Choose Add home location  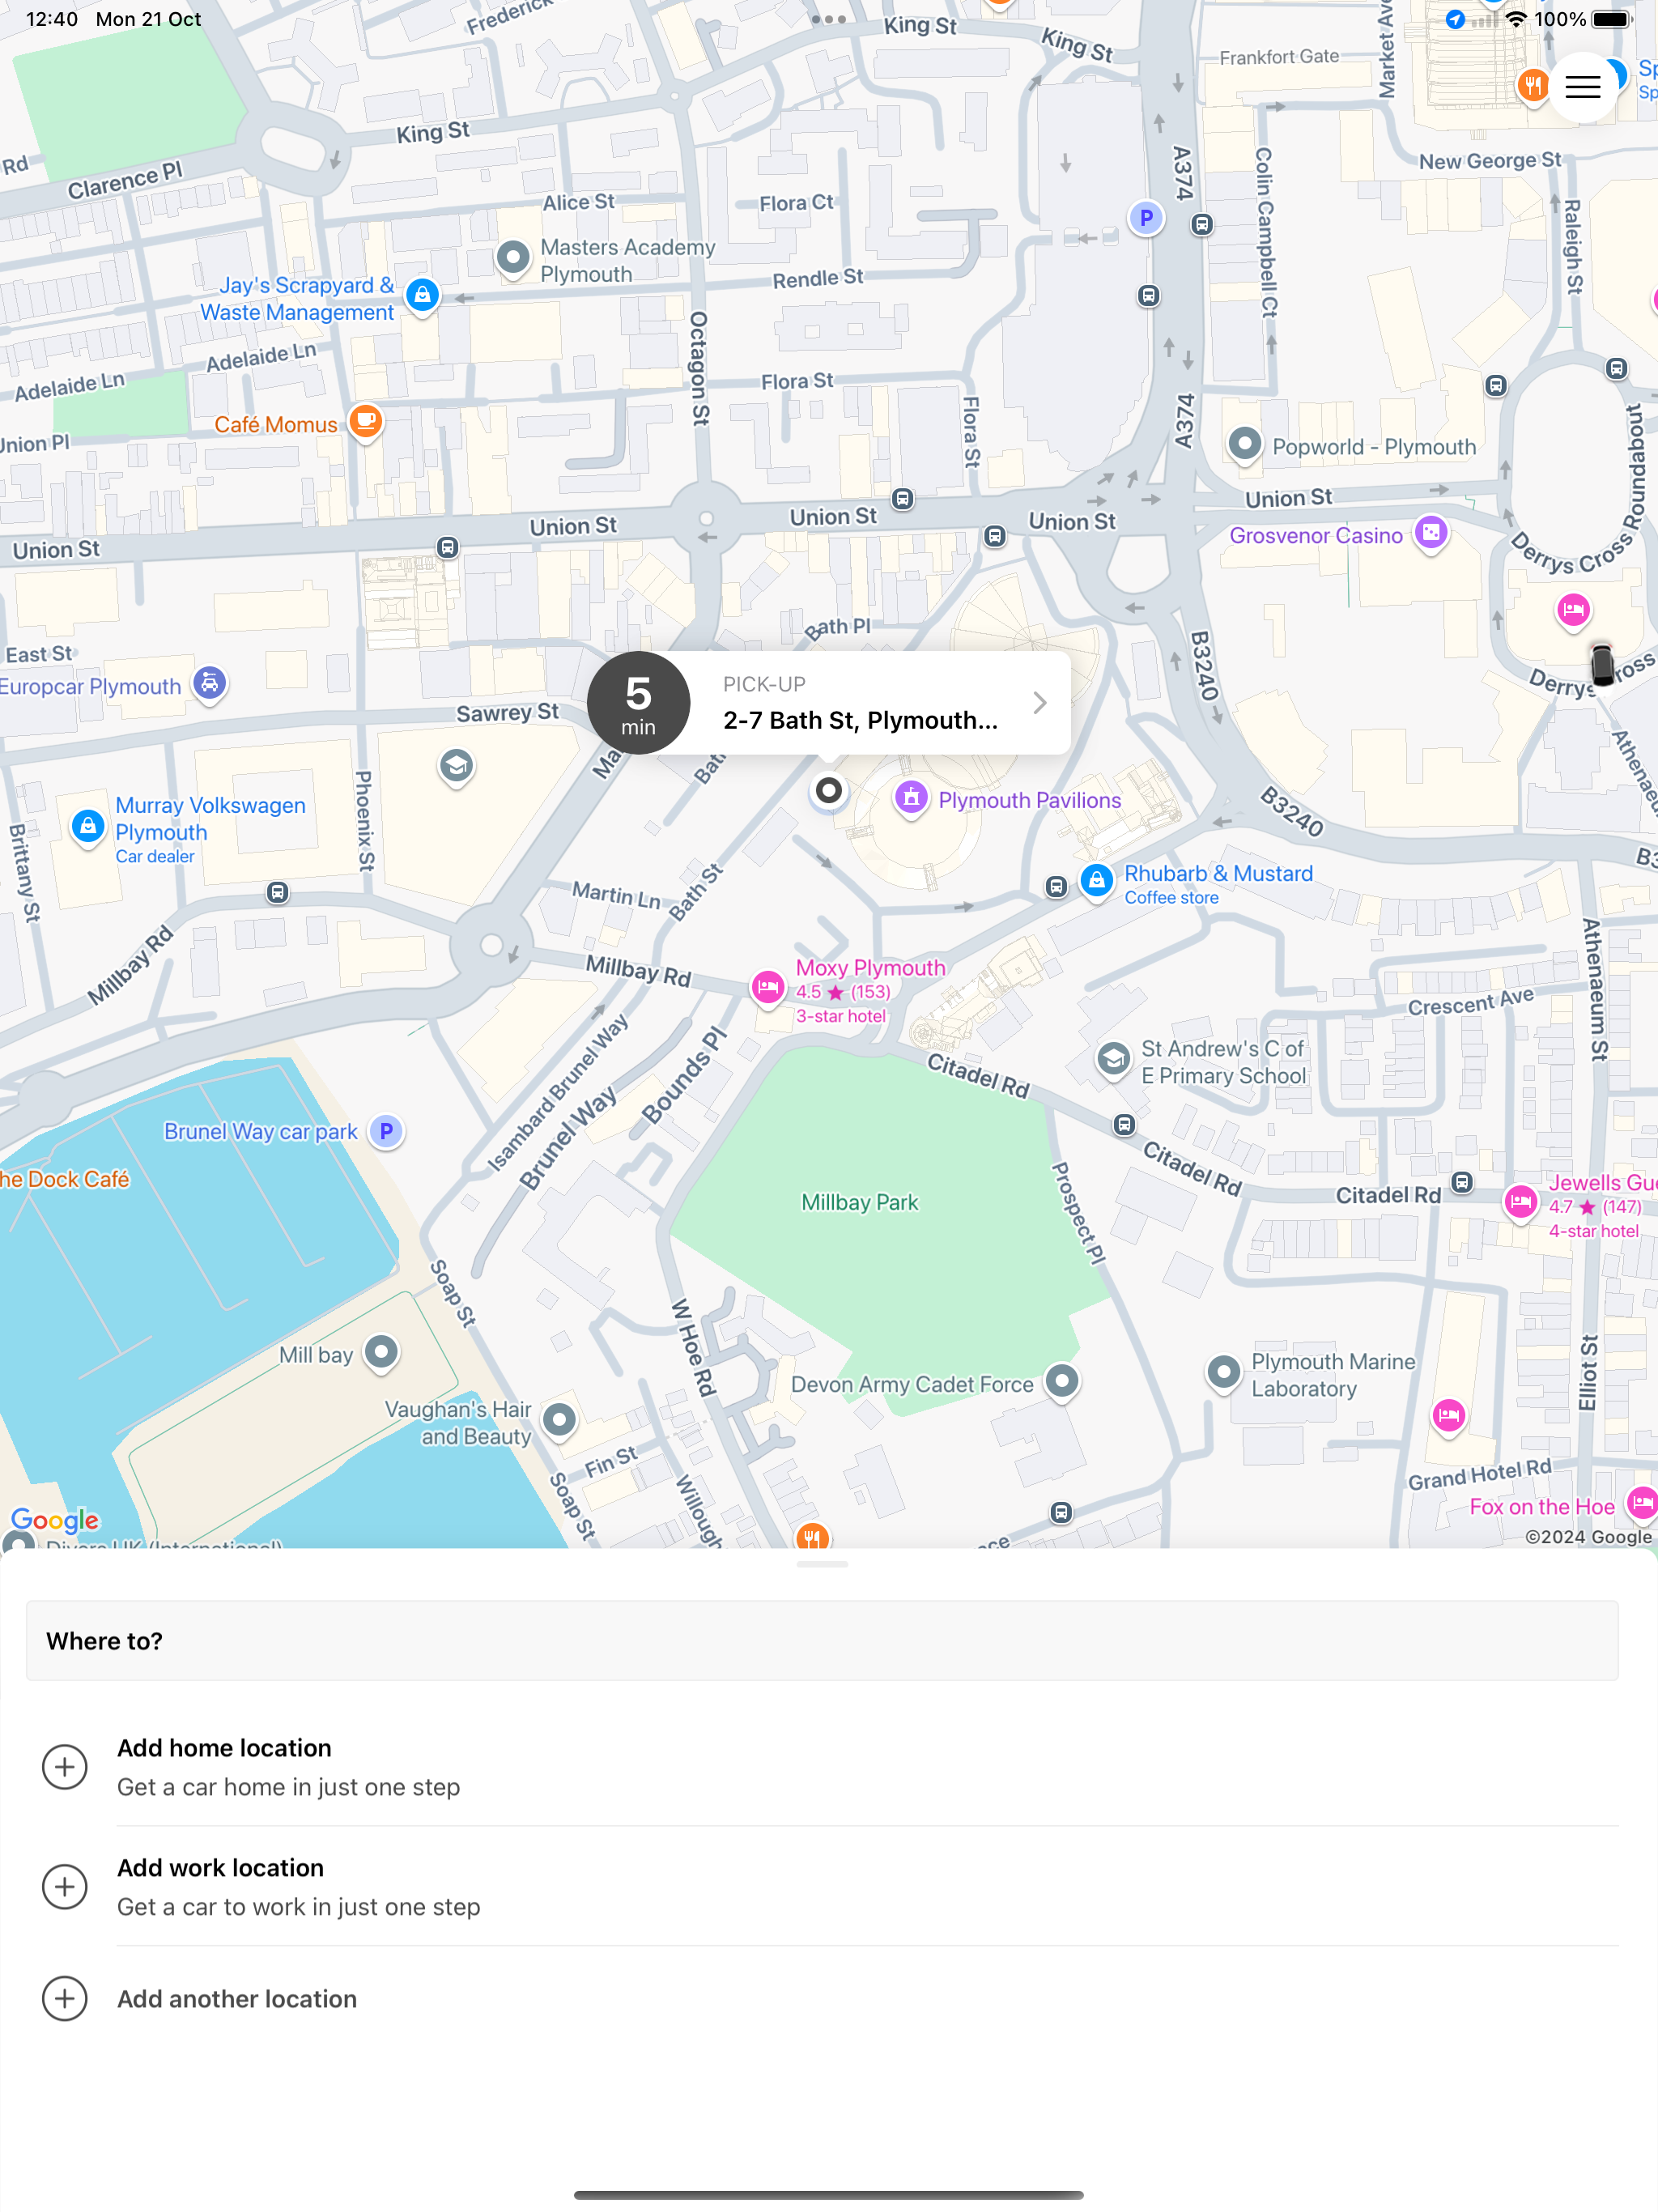822,1767
